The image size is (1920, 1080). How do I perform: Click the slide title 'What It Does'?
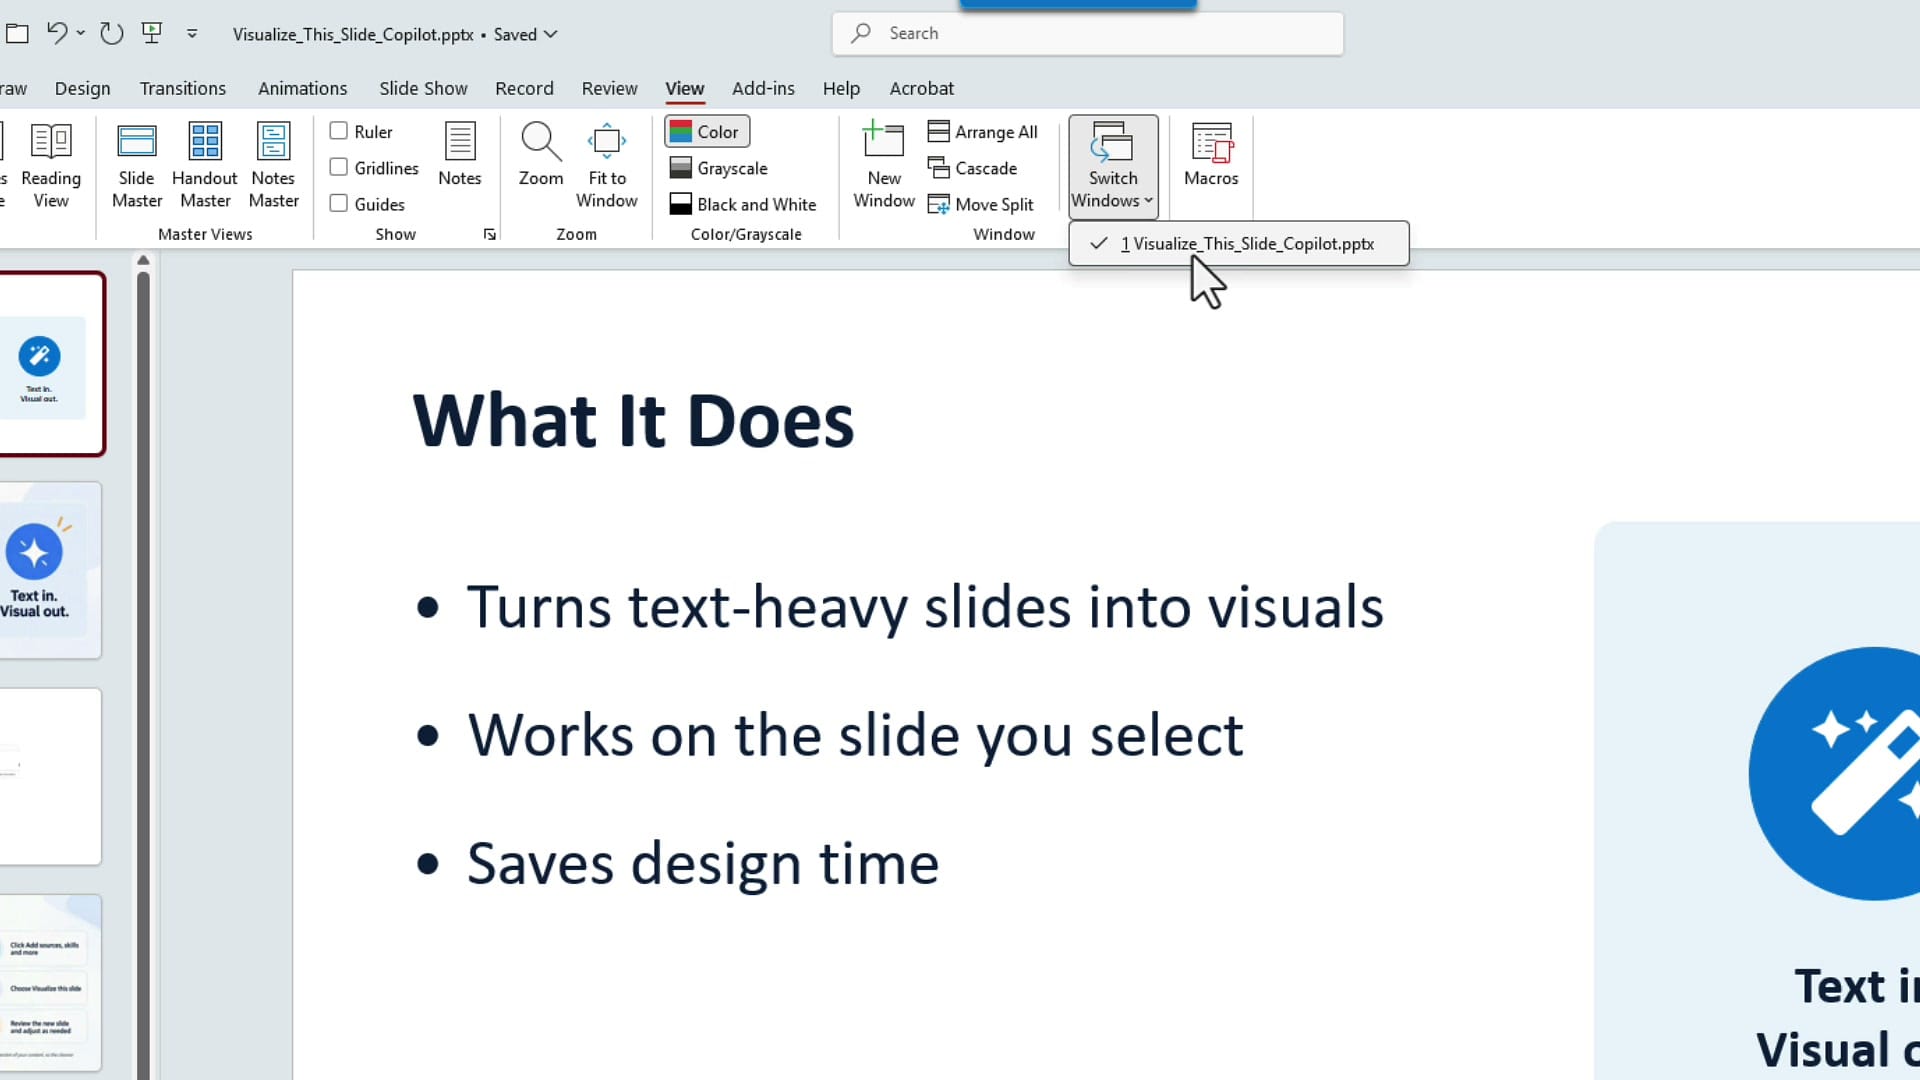pyautogui.click(x=634, y=420)
